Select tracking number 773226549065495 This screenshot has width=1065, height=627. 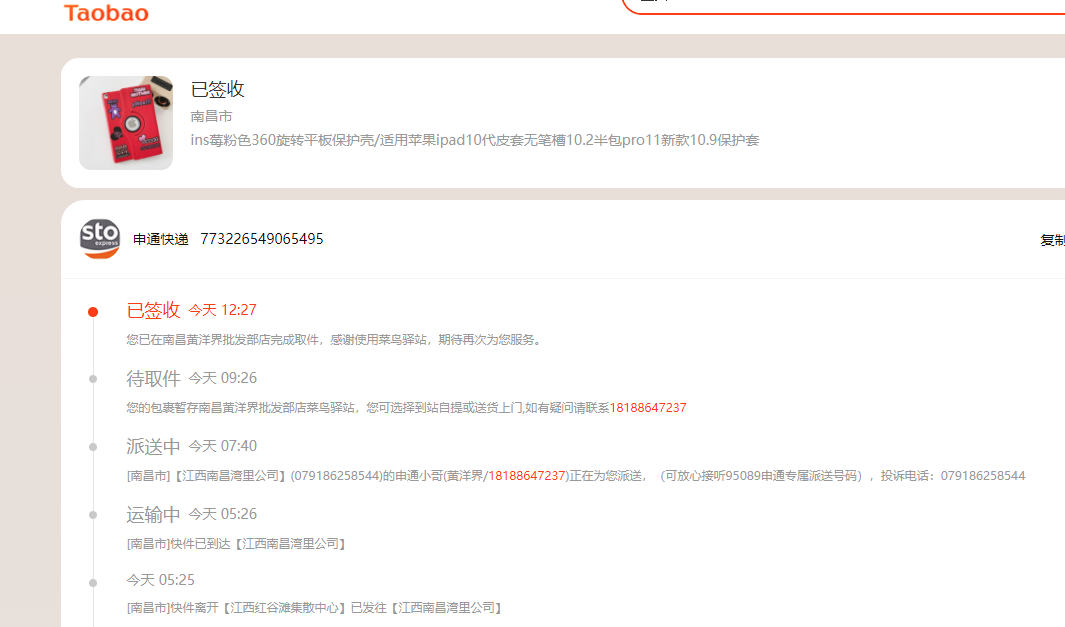261,239
